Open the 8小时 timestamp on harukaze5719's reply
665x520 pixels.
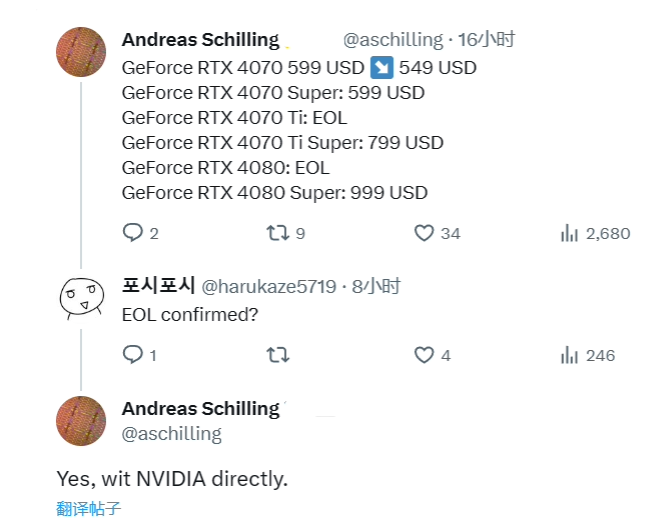point(378,287)
